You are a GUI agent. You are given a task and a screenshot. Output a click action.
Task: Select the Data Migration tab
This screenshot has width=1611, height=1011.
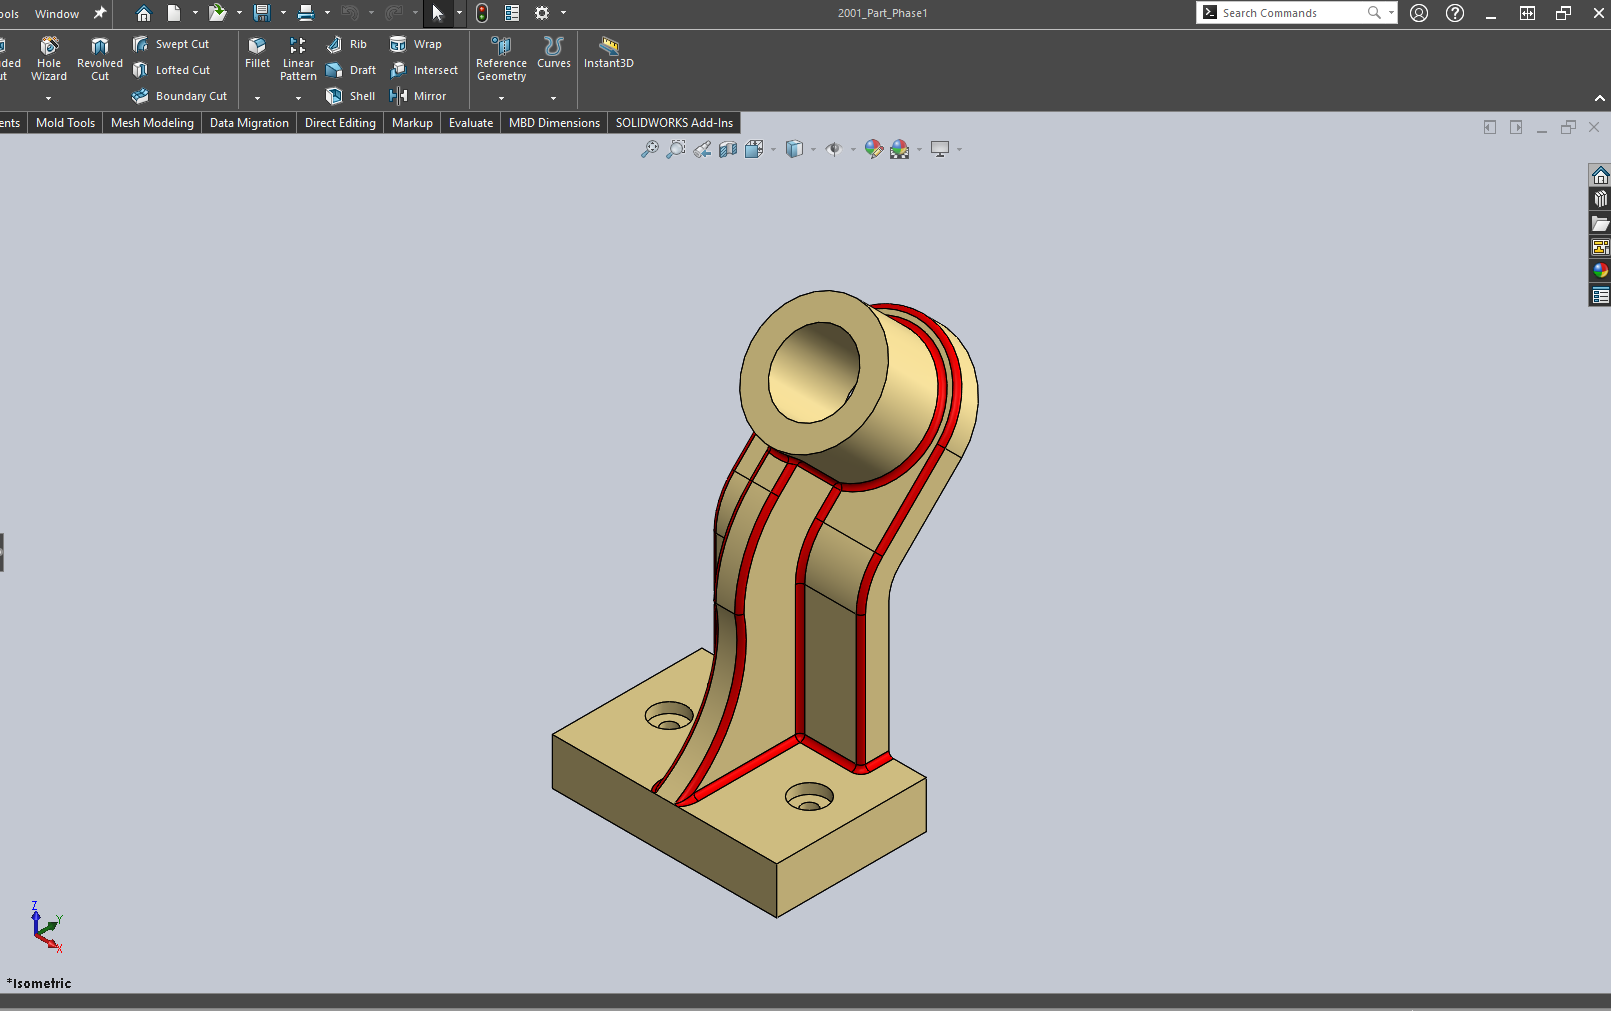pos(249,123)
